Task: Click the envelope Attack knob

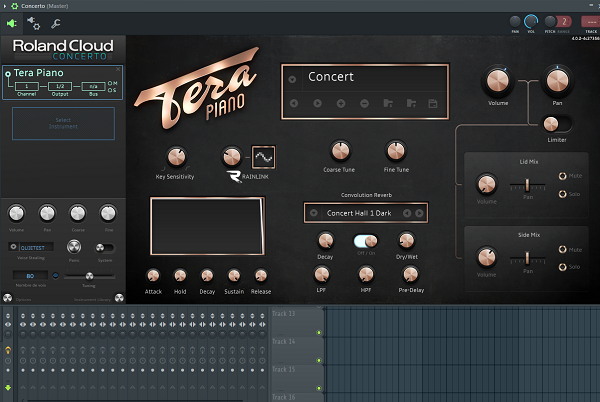Action: point(153,276)
